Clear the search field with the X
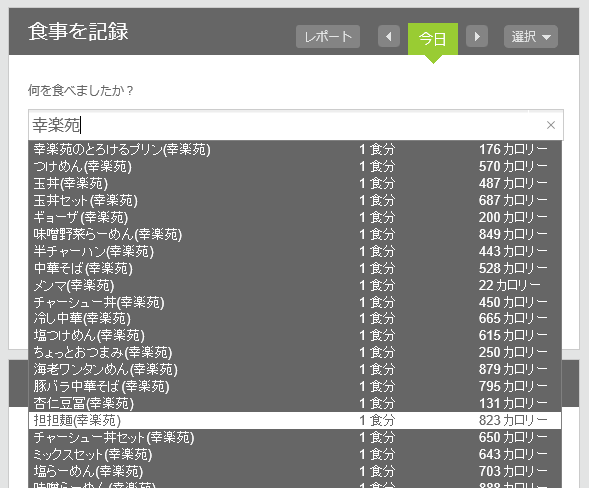The width and height of the screenshot is (591, 488). (x=551, y=125)
